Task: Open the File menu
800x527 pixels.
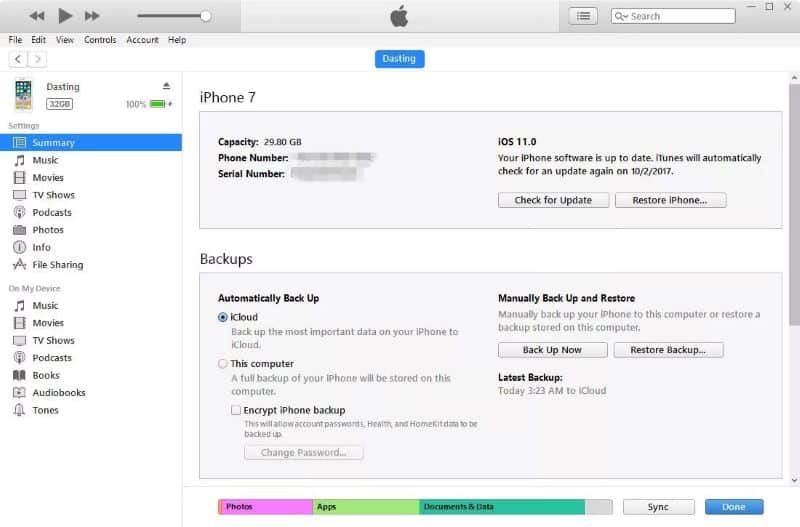Action: 15,40
